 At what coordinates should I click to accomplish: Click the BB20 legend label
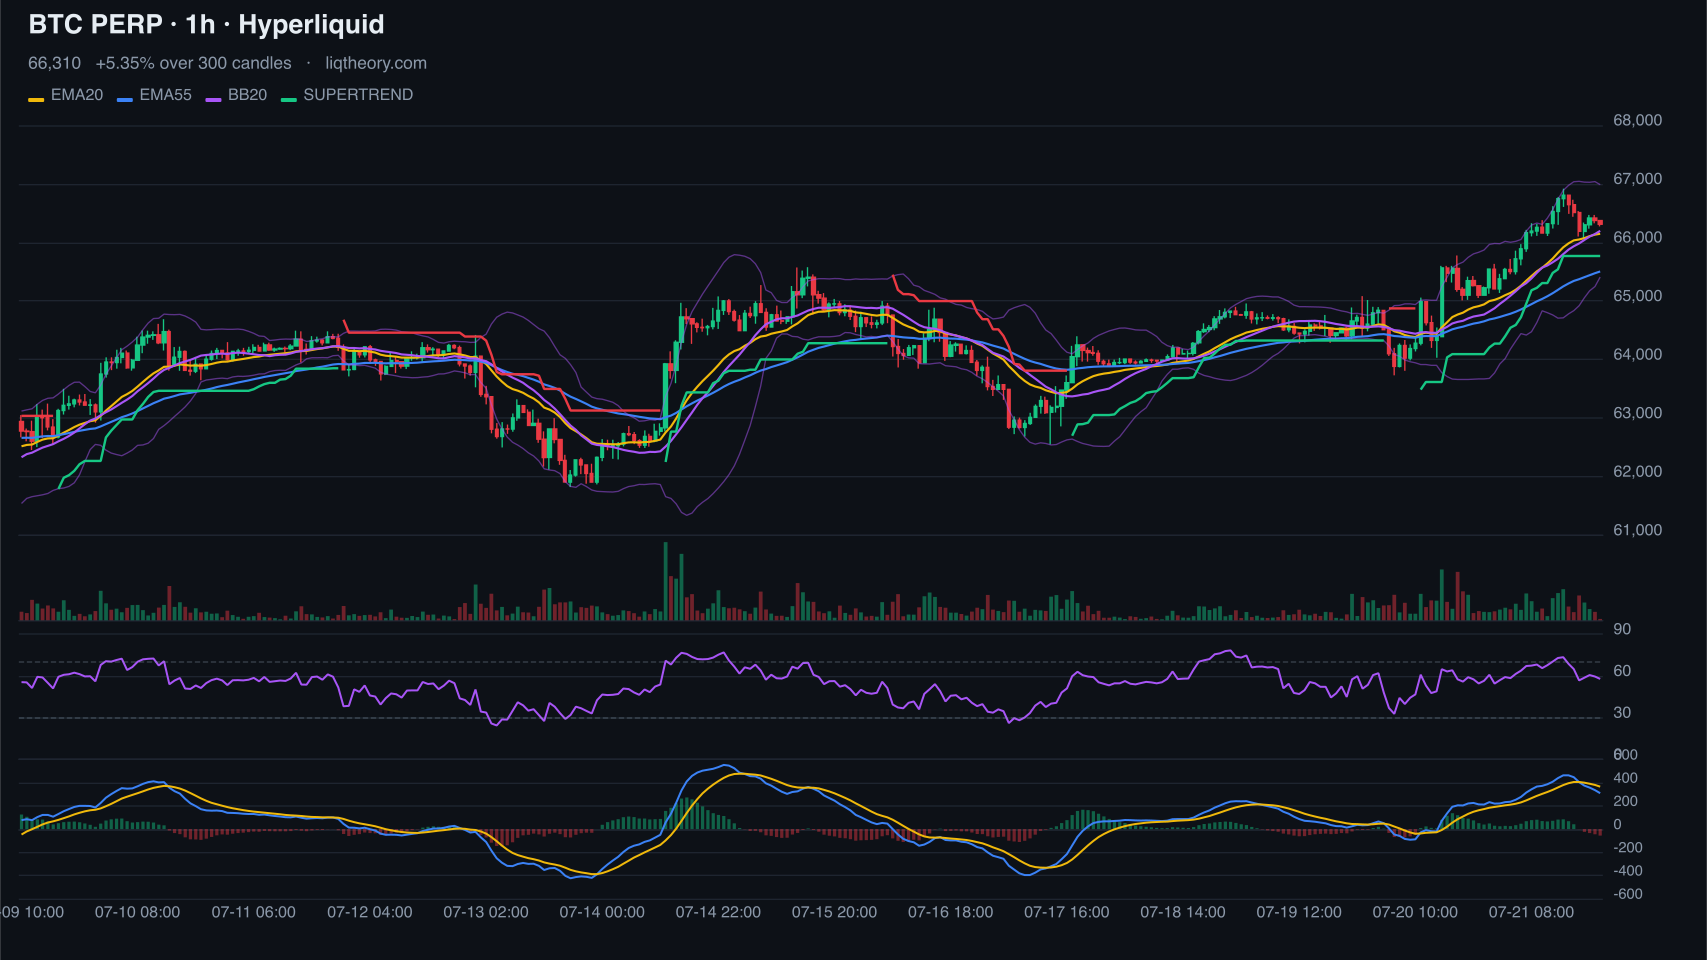pyautogui.click(x=247, y=95)
